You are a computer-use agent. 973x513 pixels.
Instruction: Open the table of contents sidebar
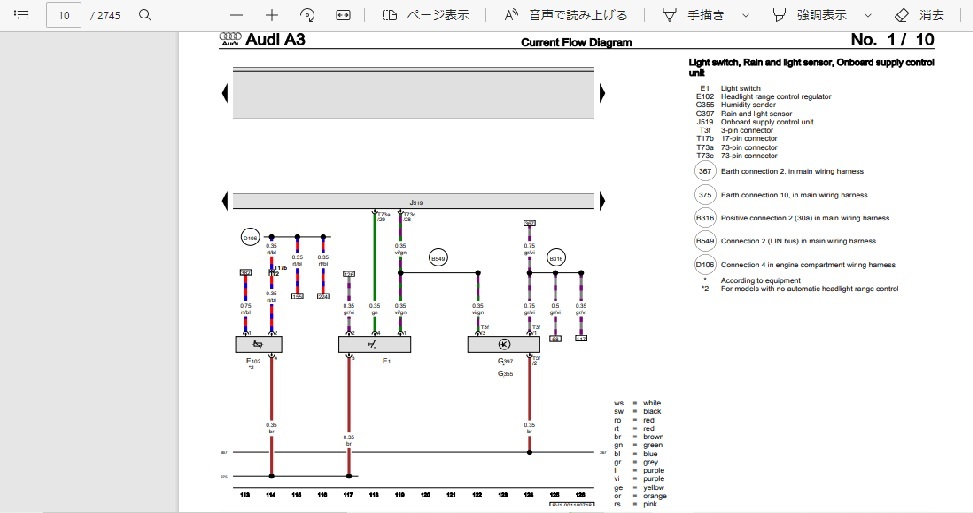coord(21,15)
